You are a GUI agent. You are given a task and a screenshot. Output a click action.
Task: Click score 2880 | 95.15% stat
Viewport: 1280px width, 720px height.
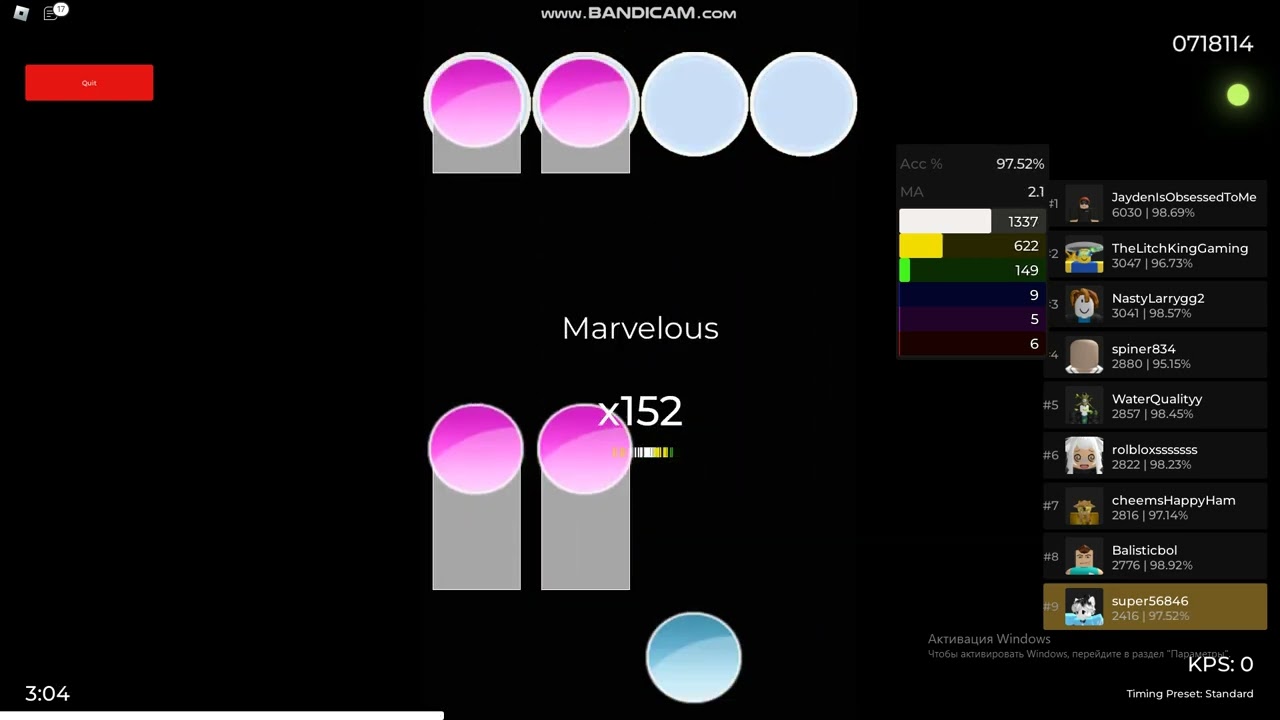pyautogui.click(x=1151, y=364)
